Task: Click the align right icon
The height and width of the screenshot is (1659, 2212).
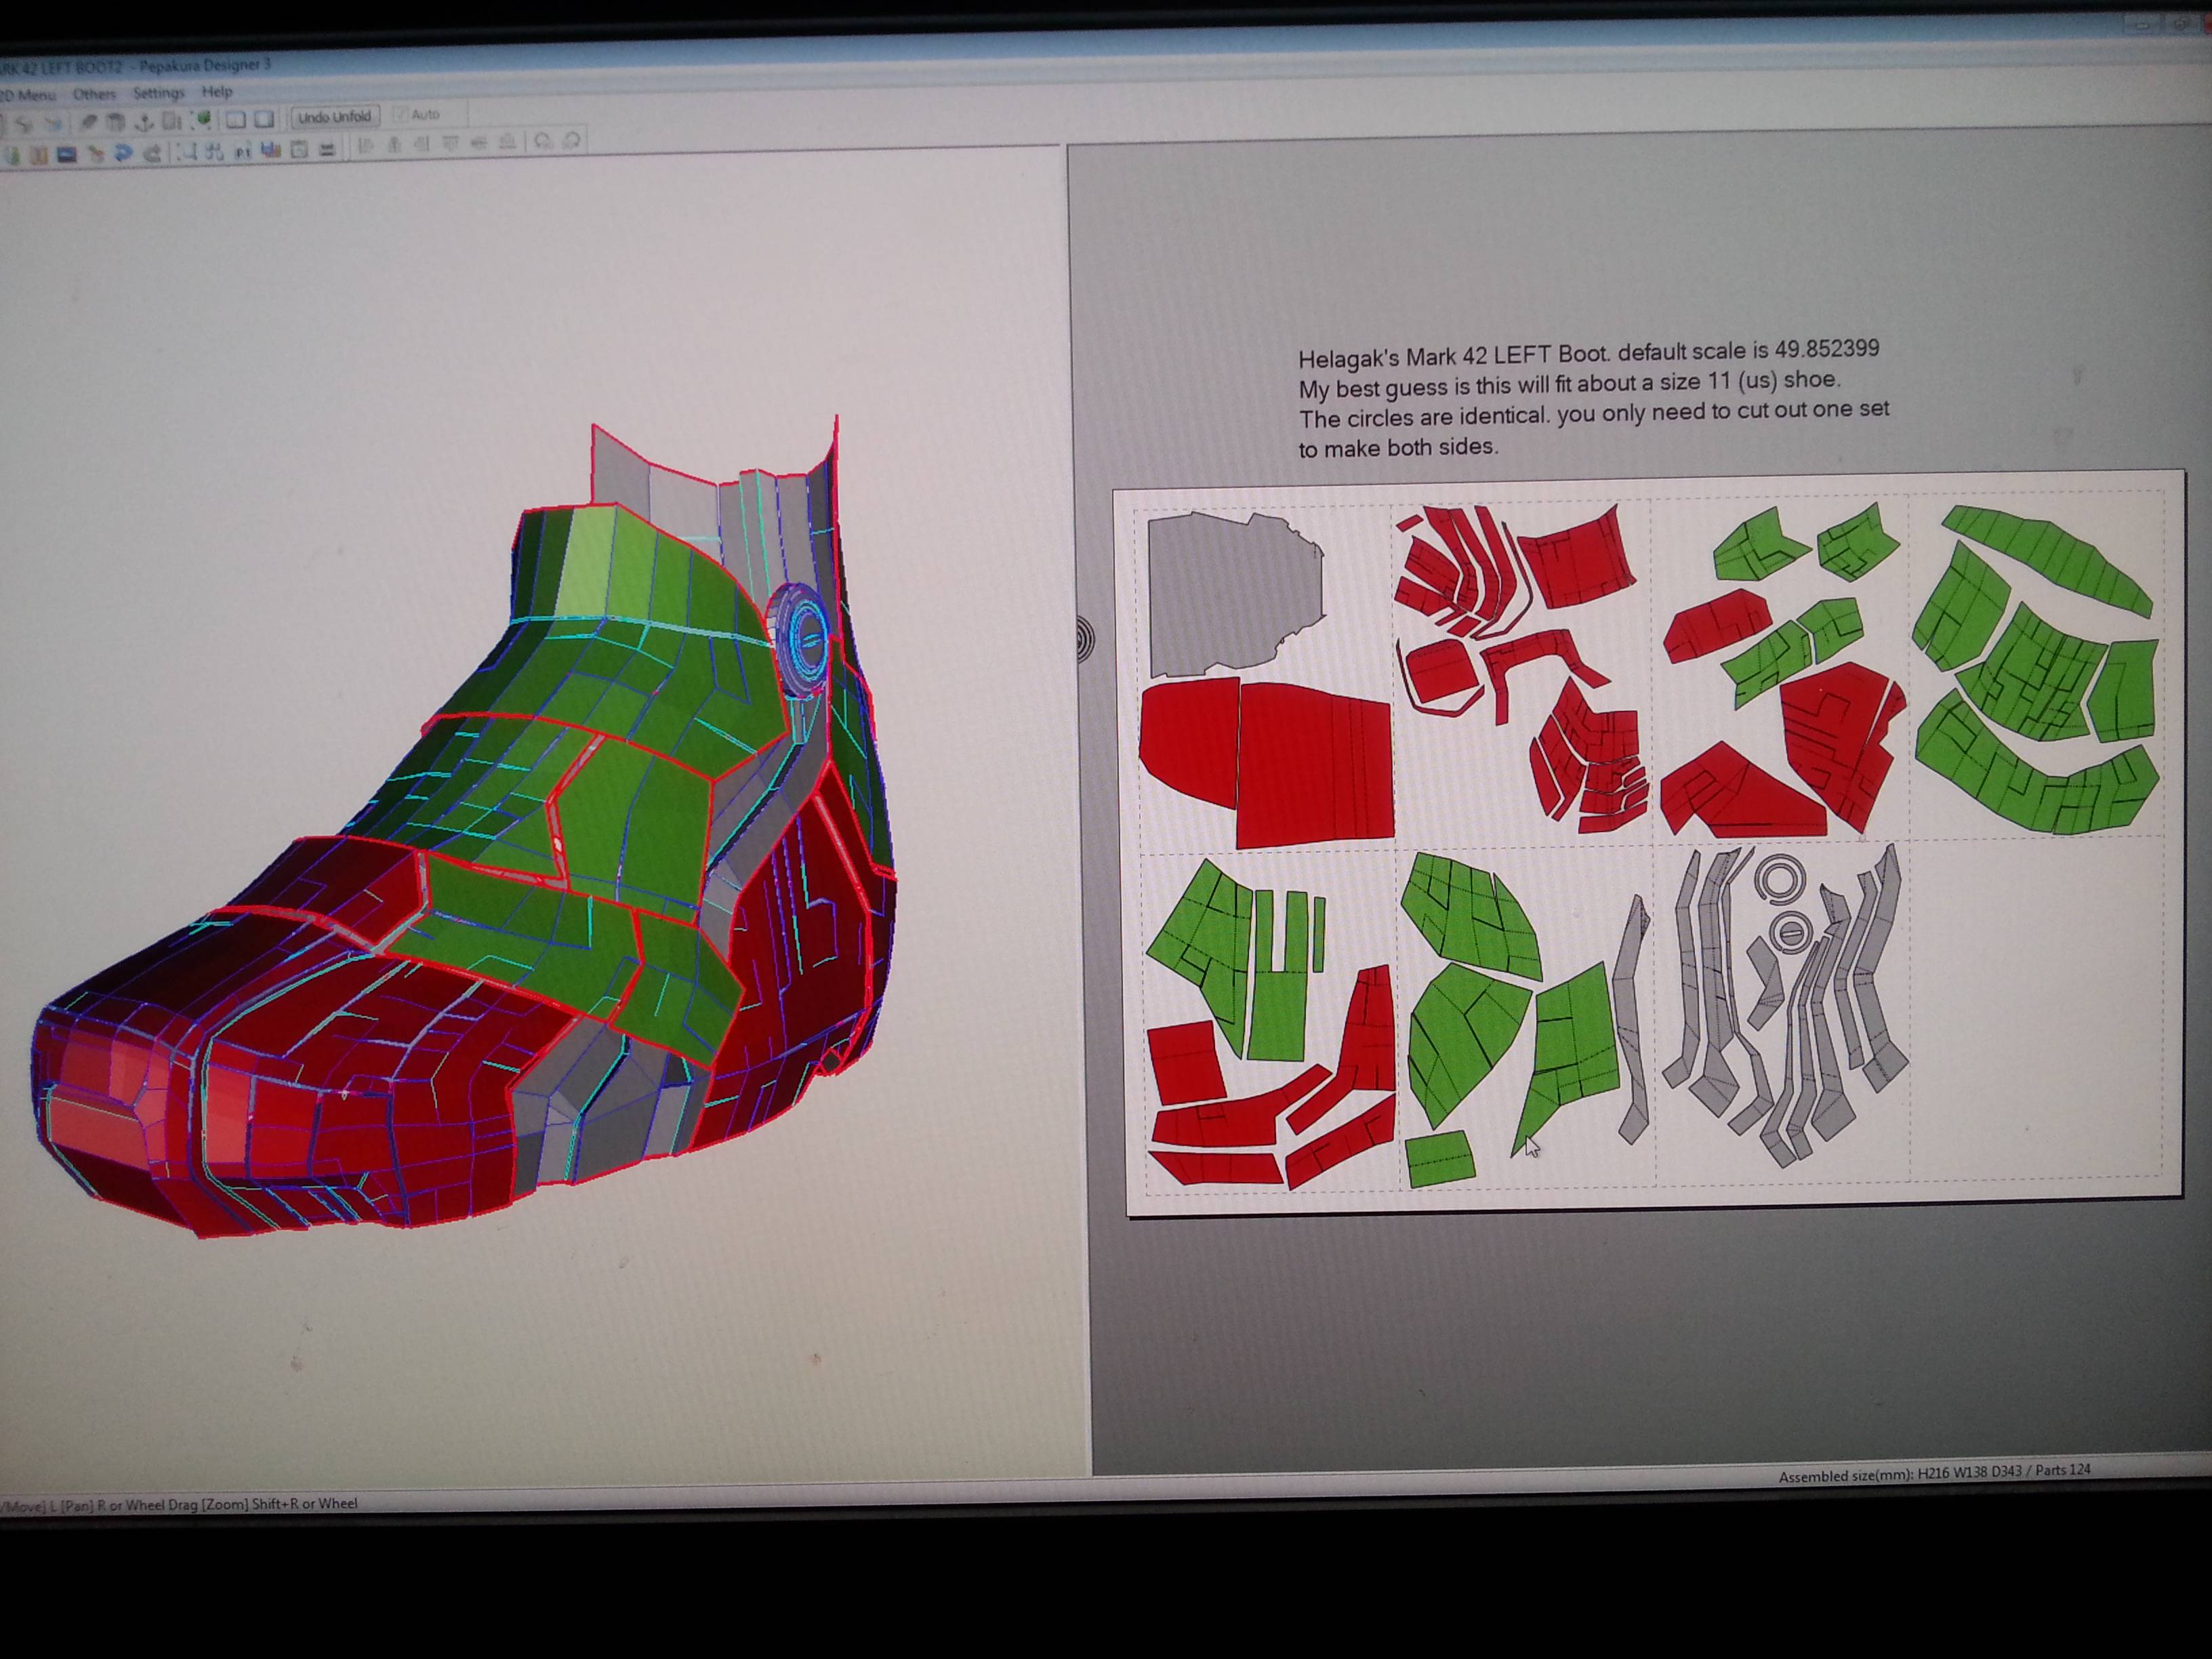Action: coord(422,144)
